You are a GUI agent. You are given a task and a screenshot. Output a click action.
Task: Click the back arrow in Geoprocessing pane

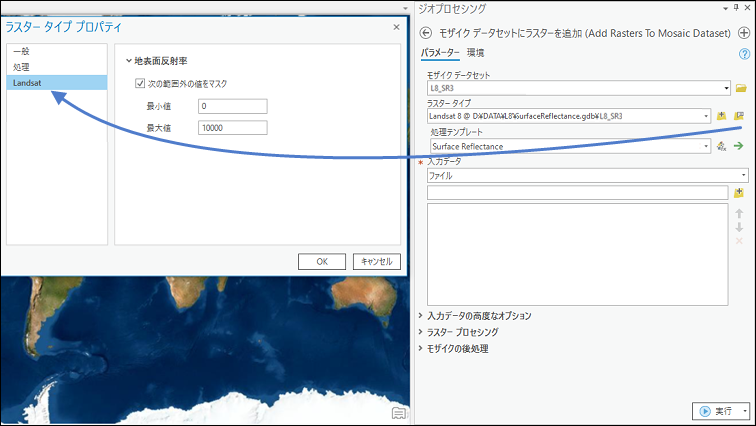tap(427, 33)
